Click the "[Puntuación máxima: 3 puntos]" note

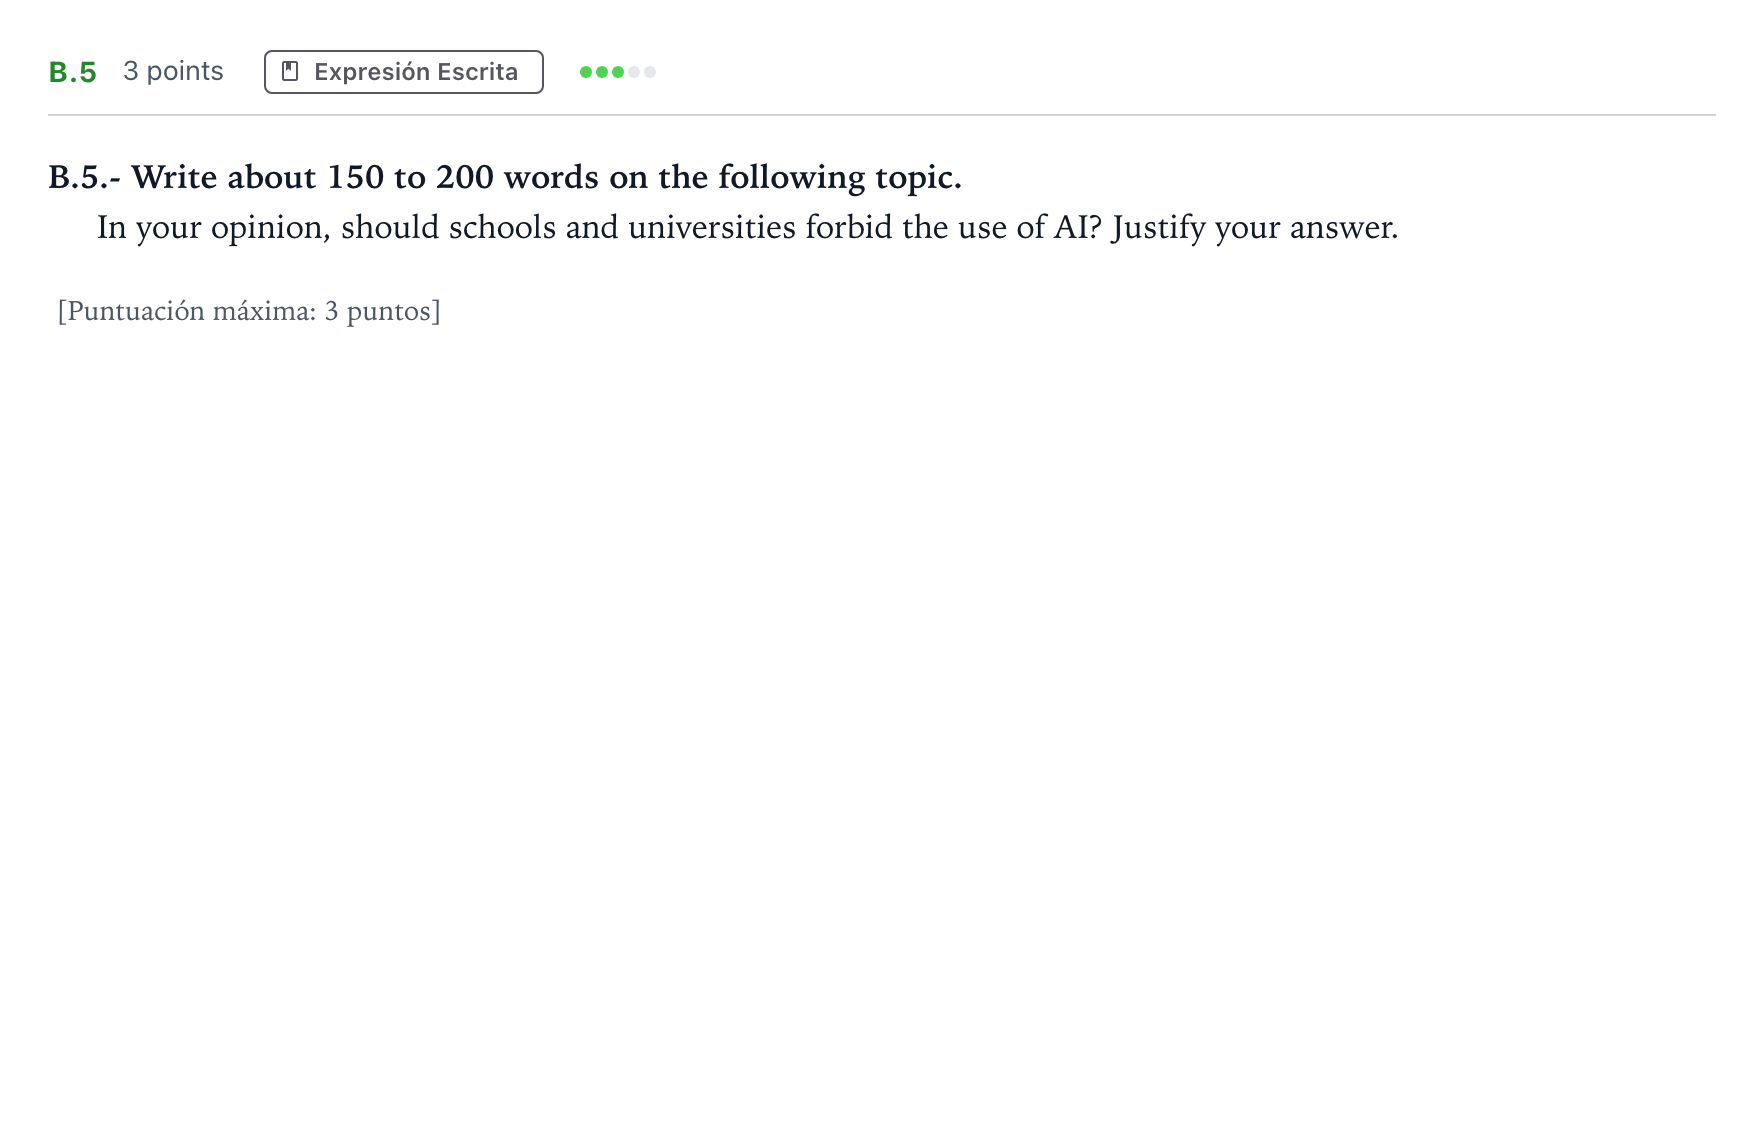tap(249, 311)
